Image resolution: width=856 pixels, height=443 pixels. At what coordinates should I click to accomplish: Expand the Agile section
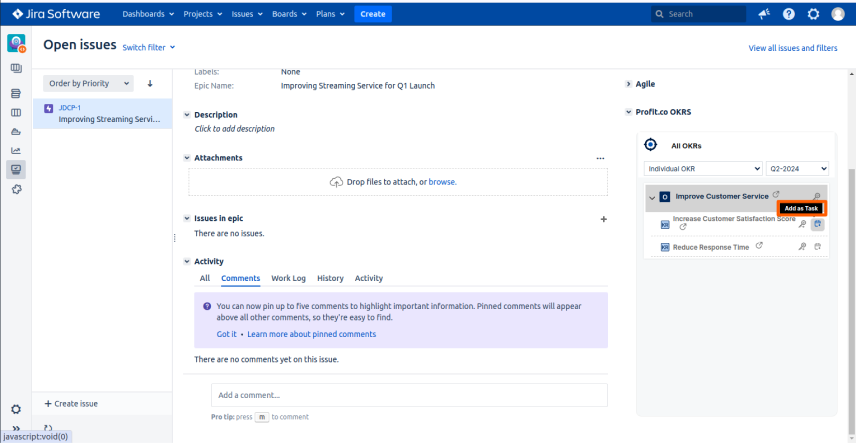(x=627, y=84)
